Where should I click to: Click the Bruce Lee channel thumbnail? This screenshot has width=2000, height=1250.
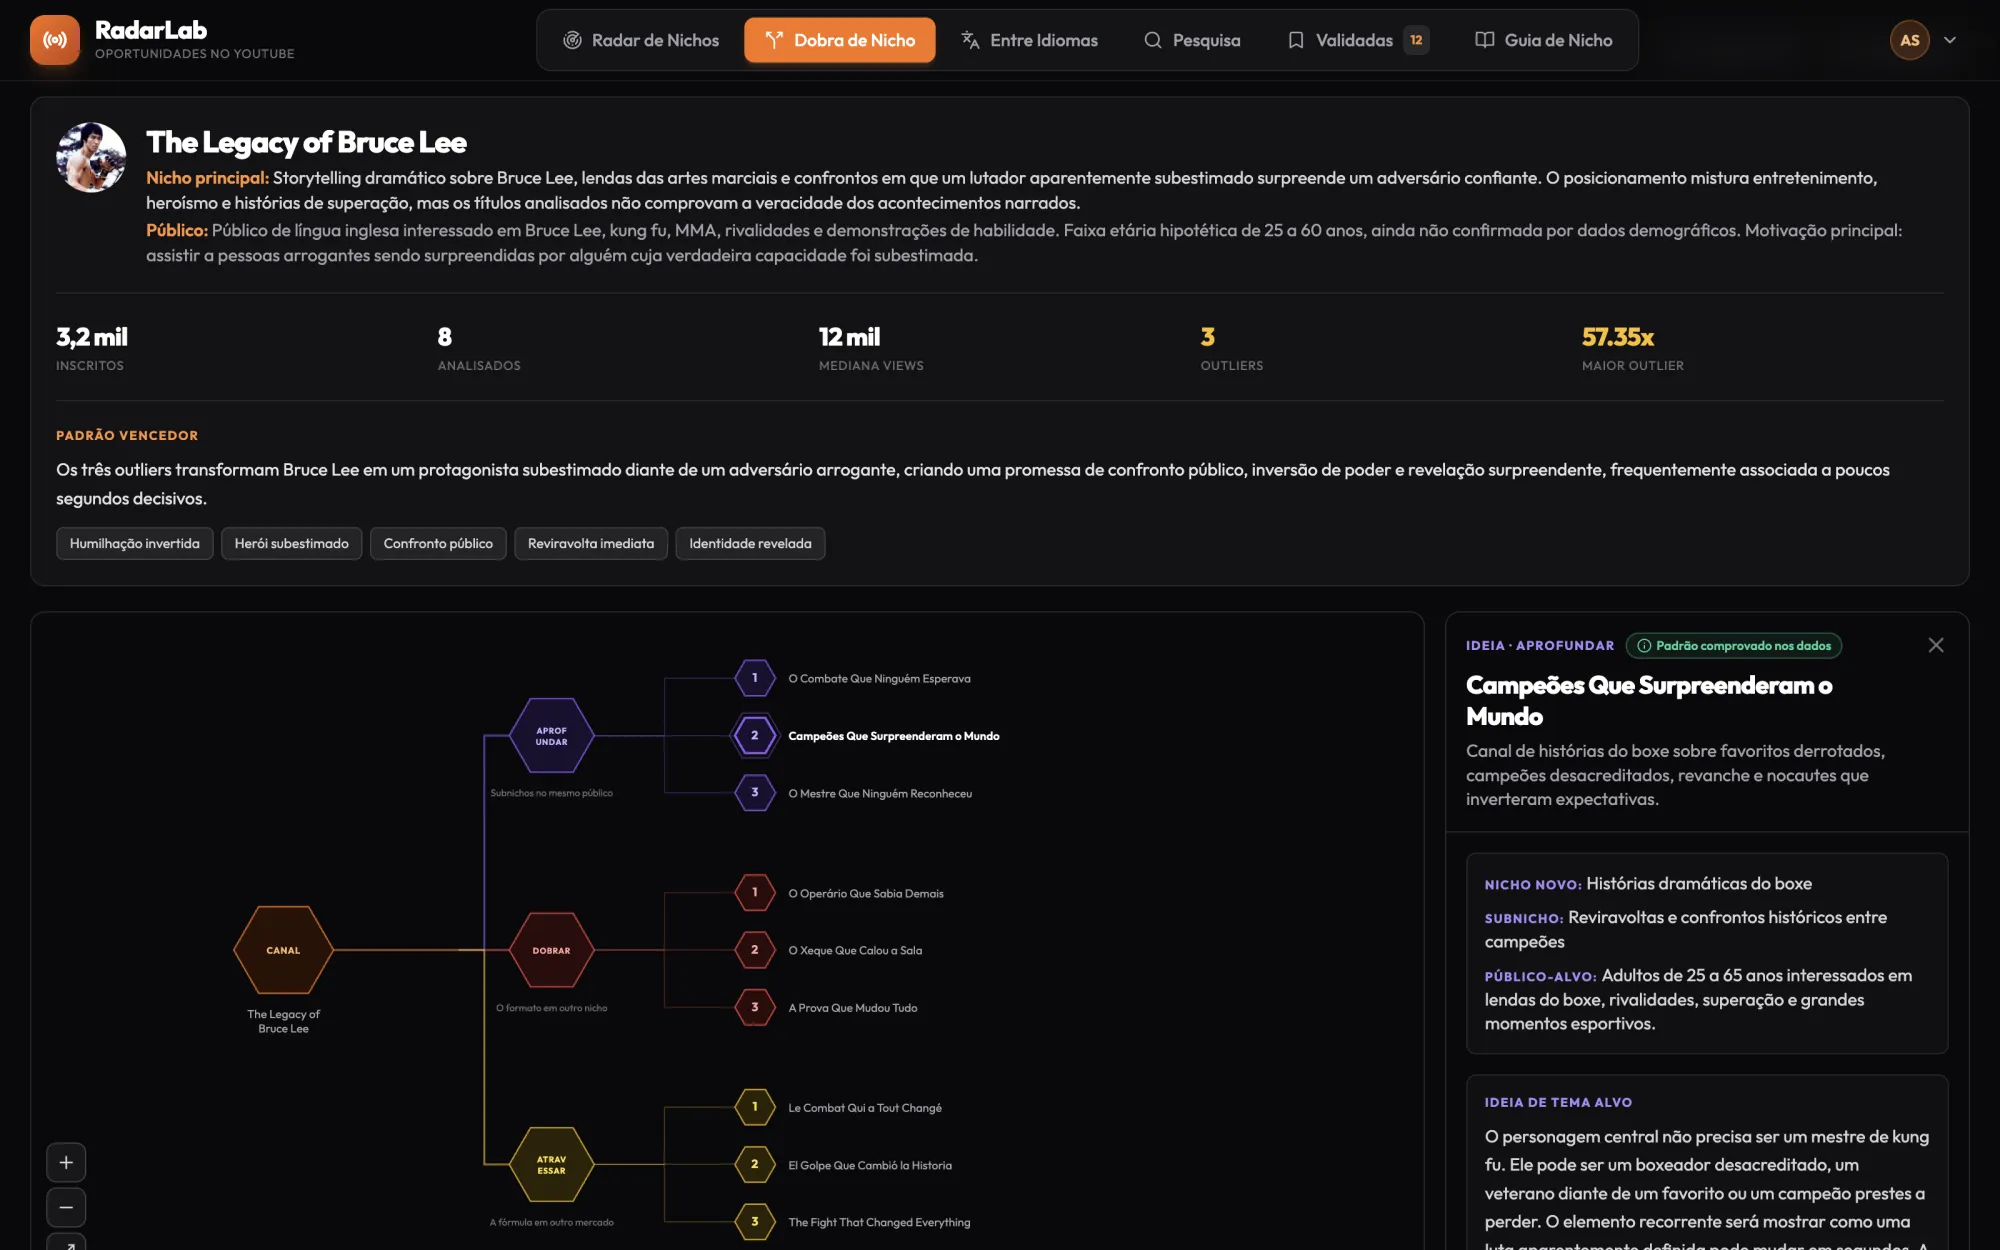click(91, 157)
